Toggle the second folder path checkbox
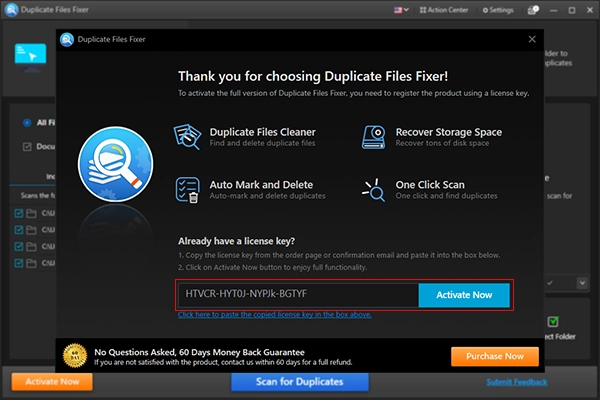Screen dimensions: 600x400 point(18,230)
